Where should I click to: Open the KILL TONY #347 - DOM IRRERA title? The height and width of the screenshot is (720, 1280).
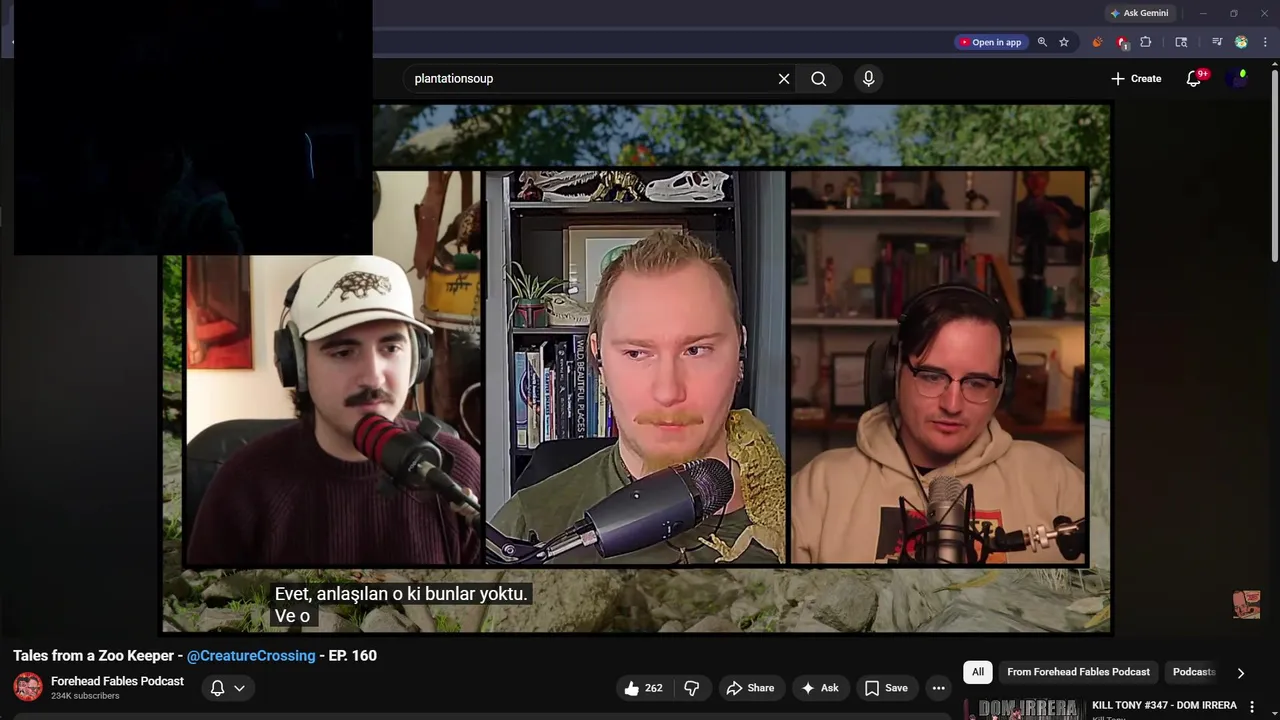pos(1164,706)
